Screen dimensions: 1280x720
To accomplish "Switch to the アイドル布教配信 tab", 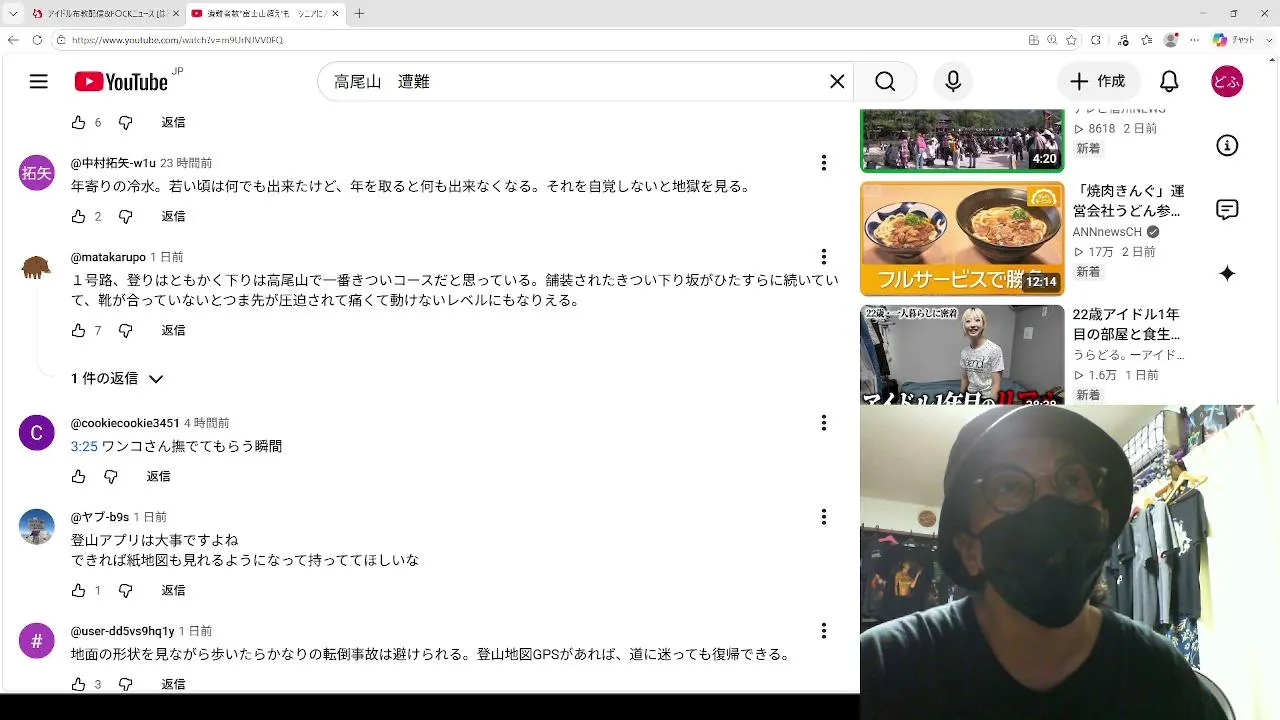I will point(106,13).
